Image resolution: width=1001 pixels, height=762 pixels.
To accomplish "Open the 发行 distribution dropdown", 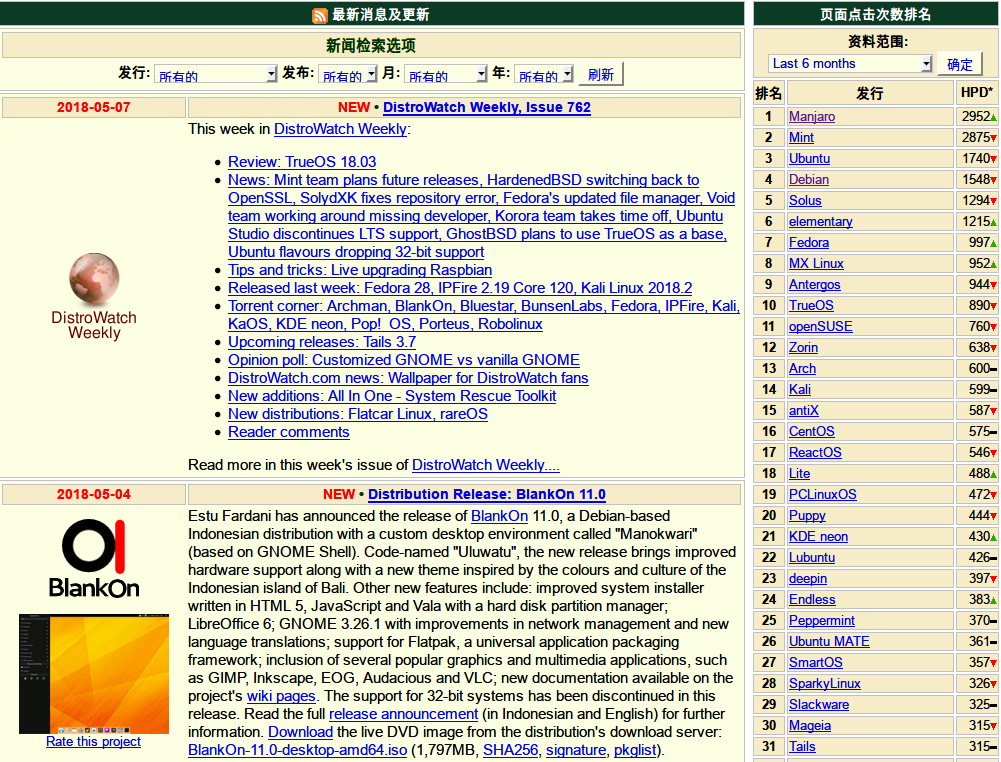I will pos(216,74).
